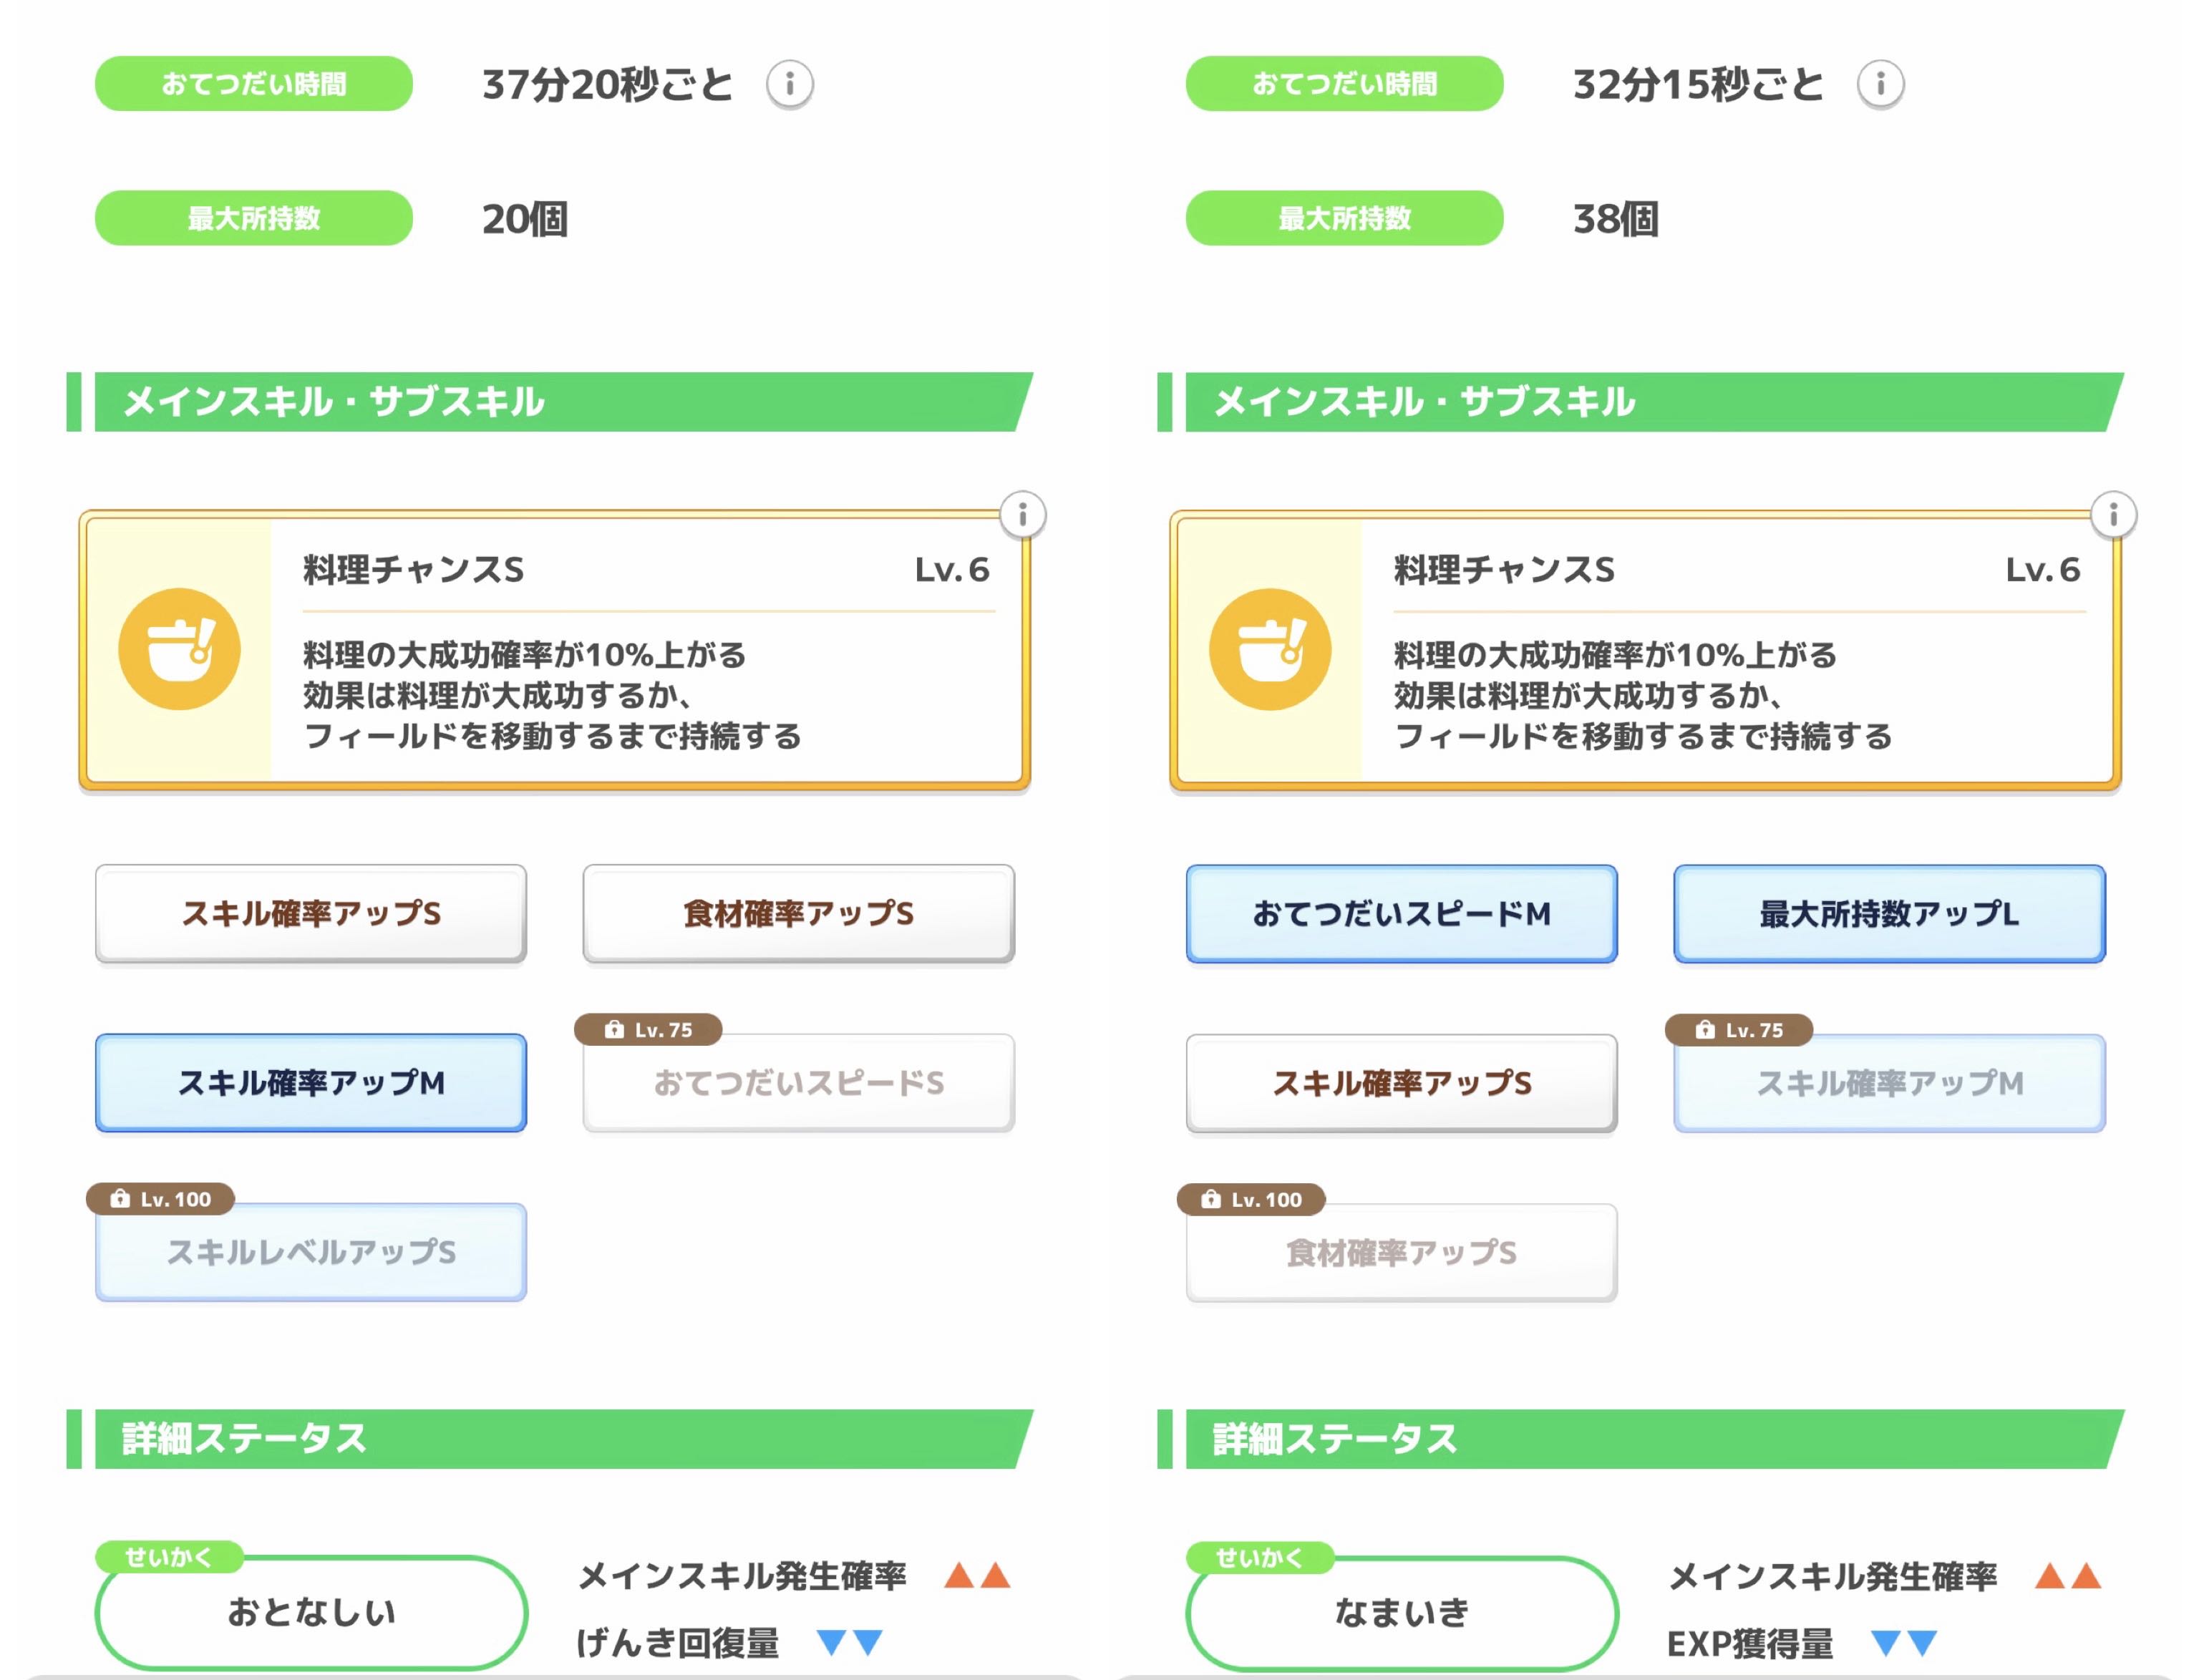Click おとなしい nature box

pyautogui.click(x=311, y=1612)
